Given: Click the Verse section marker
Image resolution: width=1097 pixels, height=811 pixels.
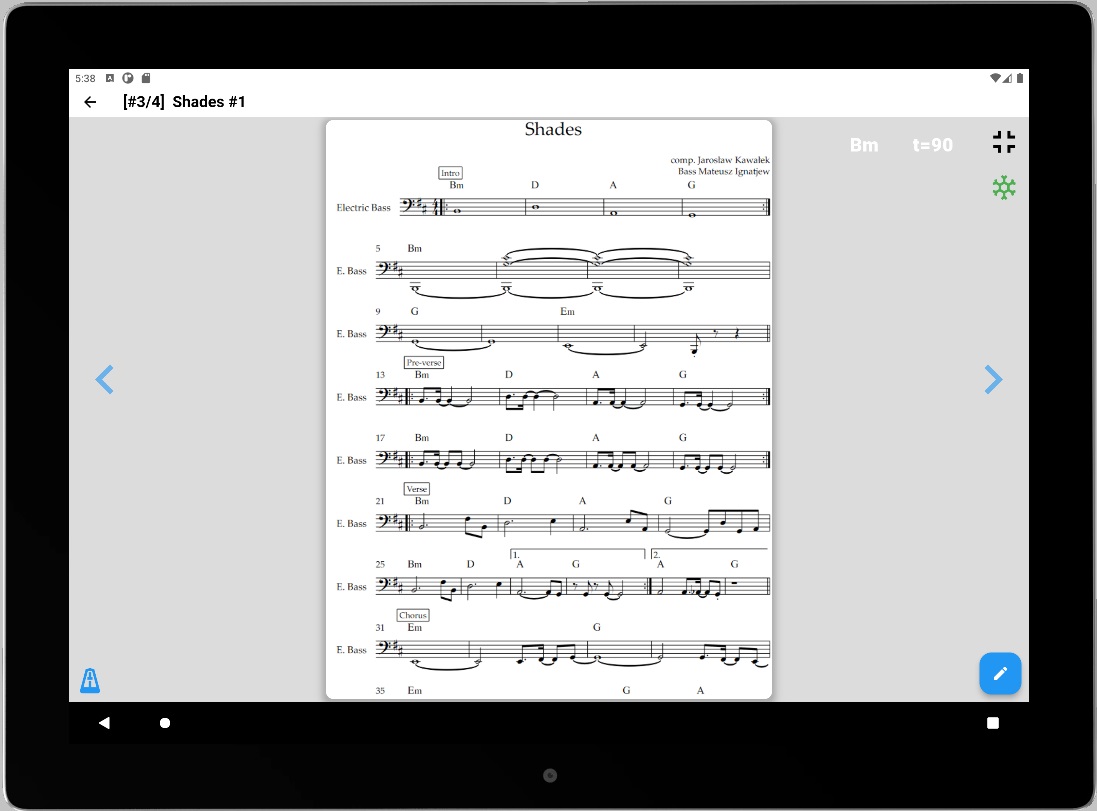Looking at the screenshot, I should (x=416, y=489).
